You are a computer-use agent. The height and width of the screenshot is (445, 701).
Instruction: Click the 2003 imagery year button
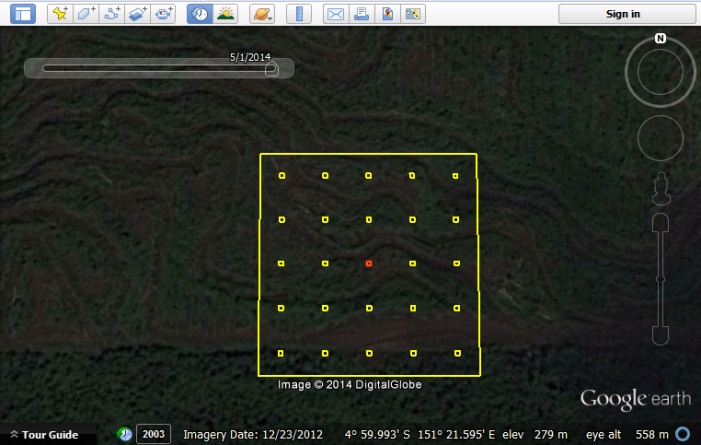(153, 434)
